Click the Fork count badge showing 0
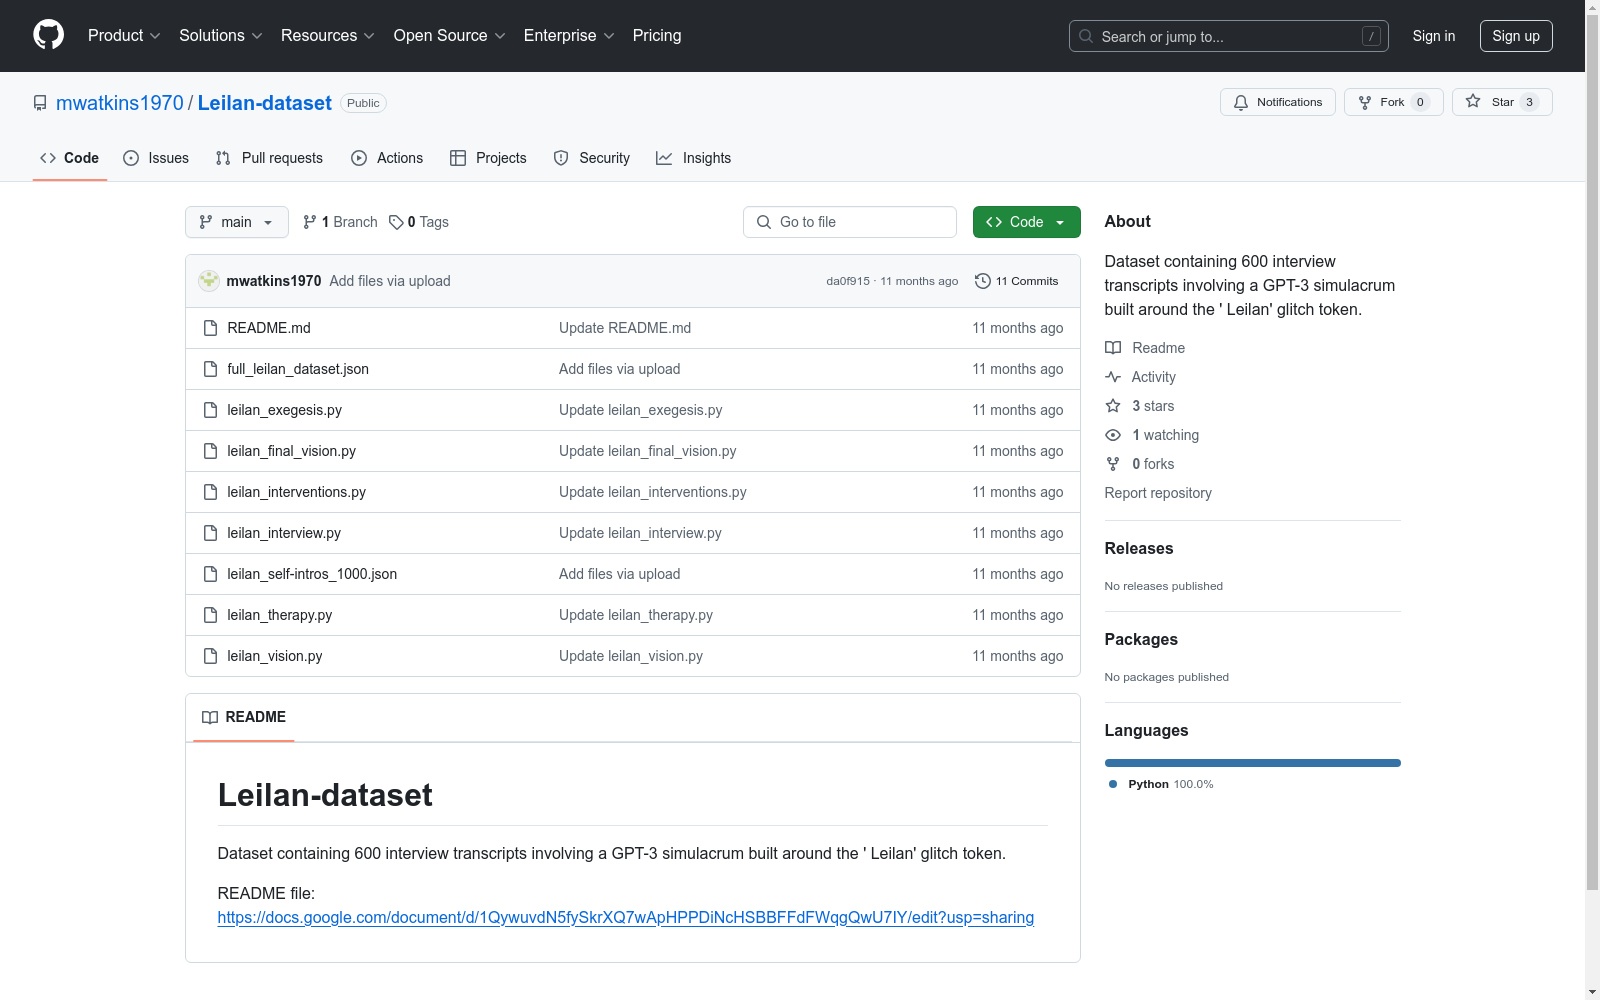Screen dimensions: 1600x1000 pyautogui.click(x=1420, y=102)
